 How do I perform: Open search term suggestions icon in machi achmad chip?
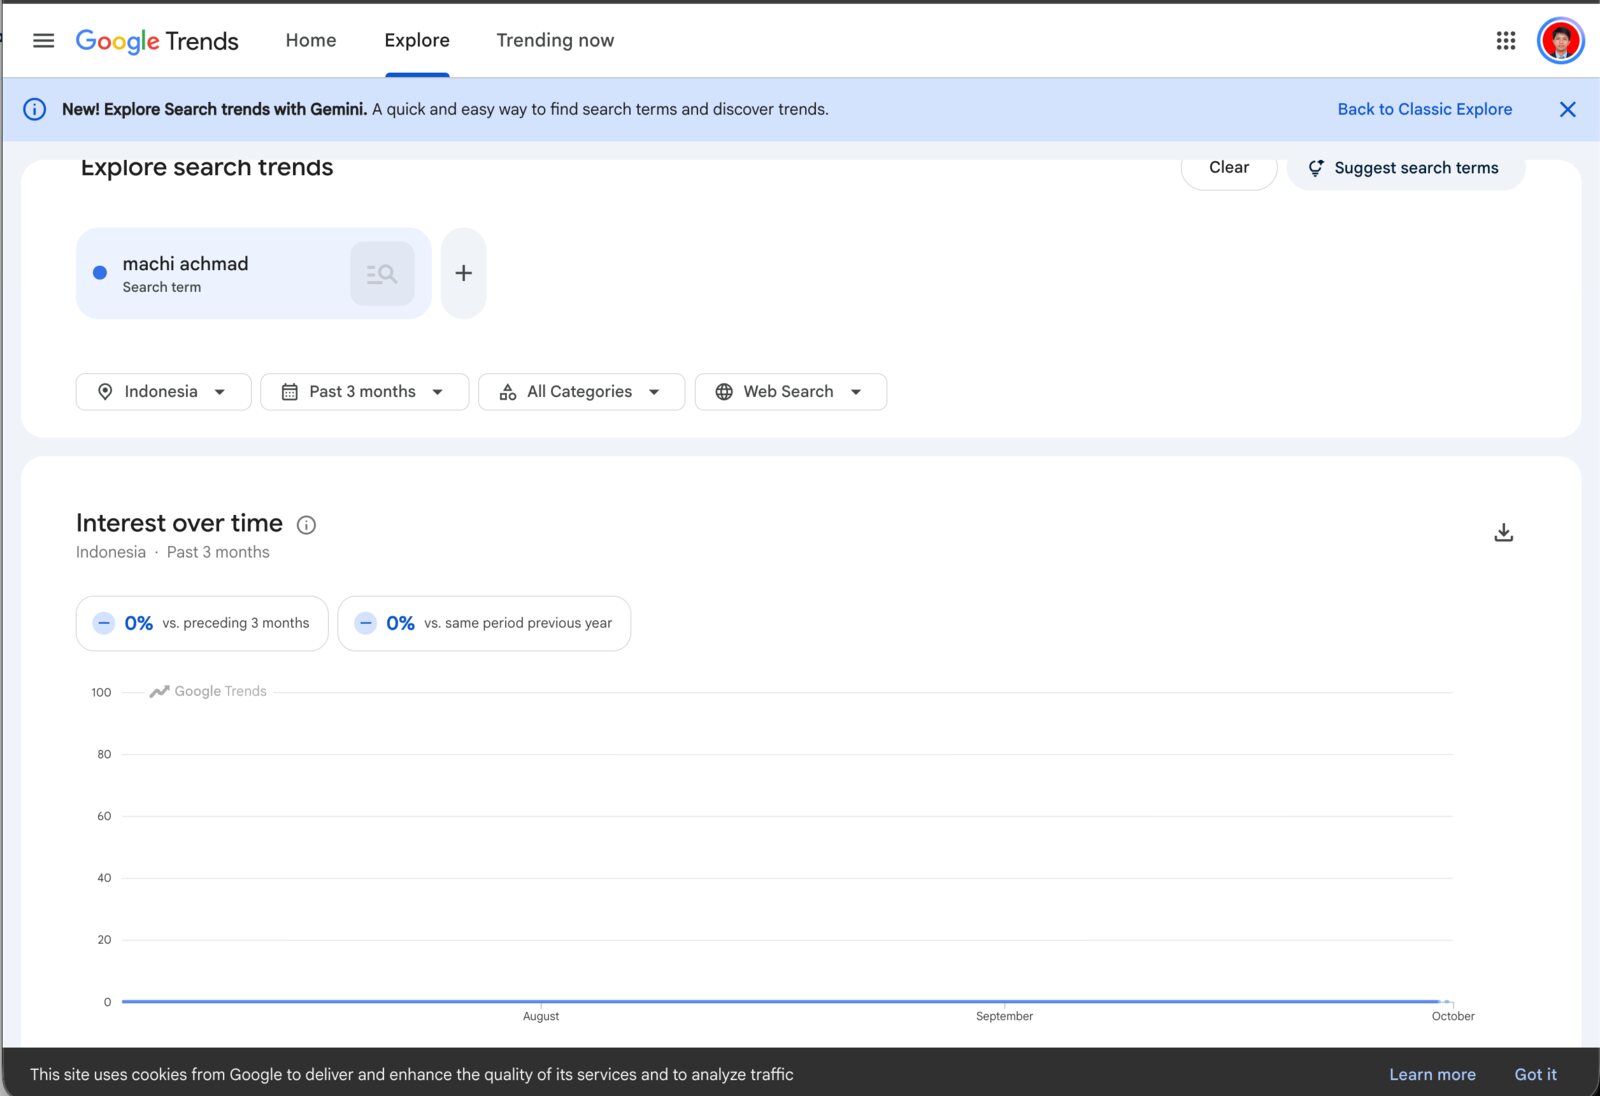click(x=382, y=274)
